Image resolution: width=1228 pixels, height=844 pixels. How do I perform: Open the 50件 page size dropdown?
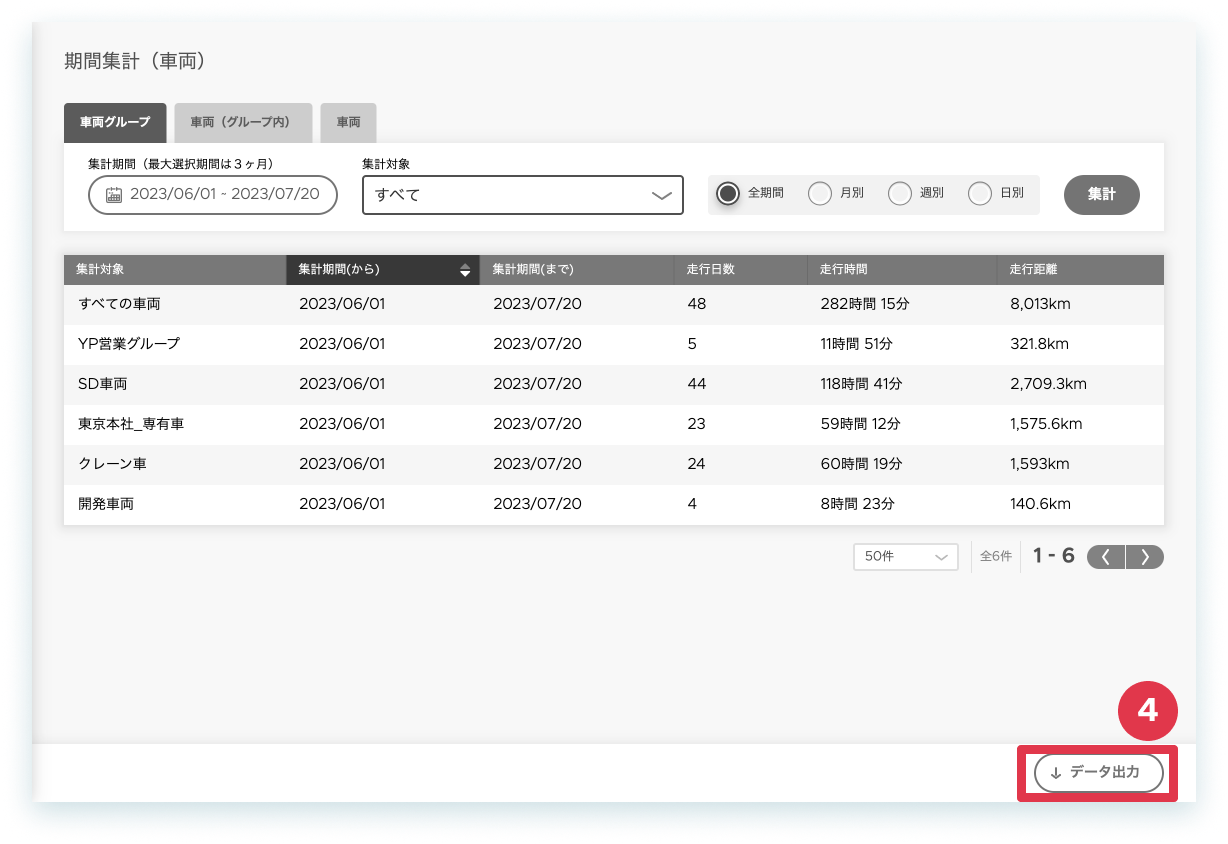point(906,557)
